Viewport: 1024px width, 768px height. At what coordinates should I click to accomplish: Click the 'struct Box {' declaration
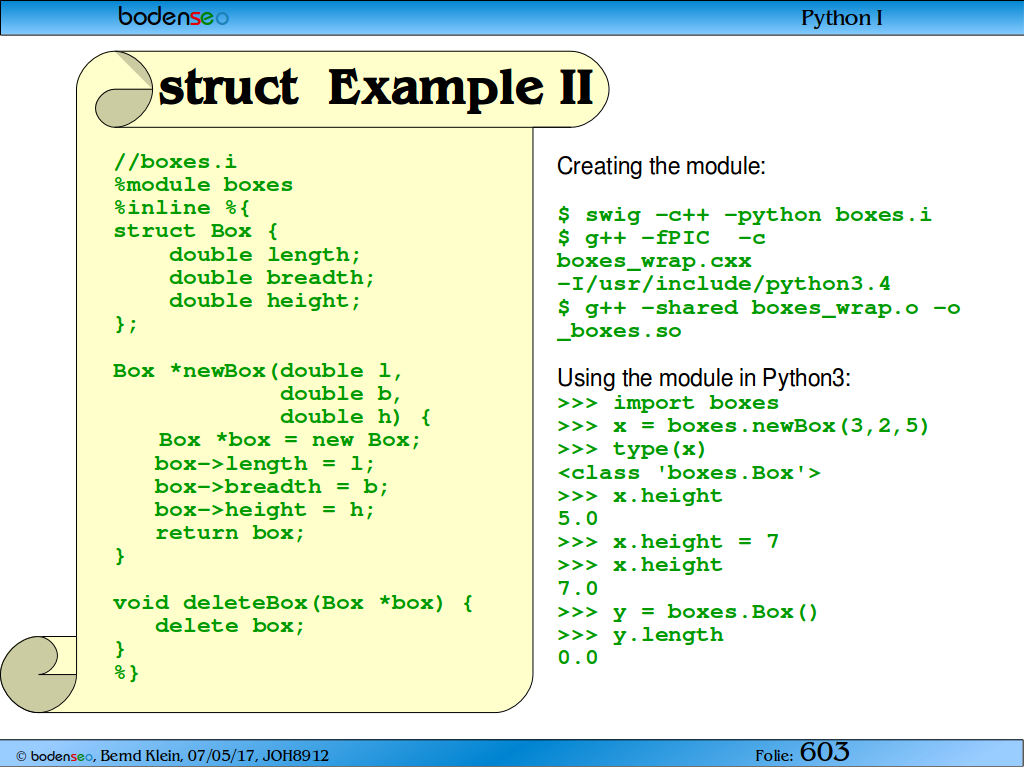point(196,231)
